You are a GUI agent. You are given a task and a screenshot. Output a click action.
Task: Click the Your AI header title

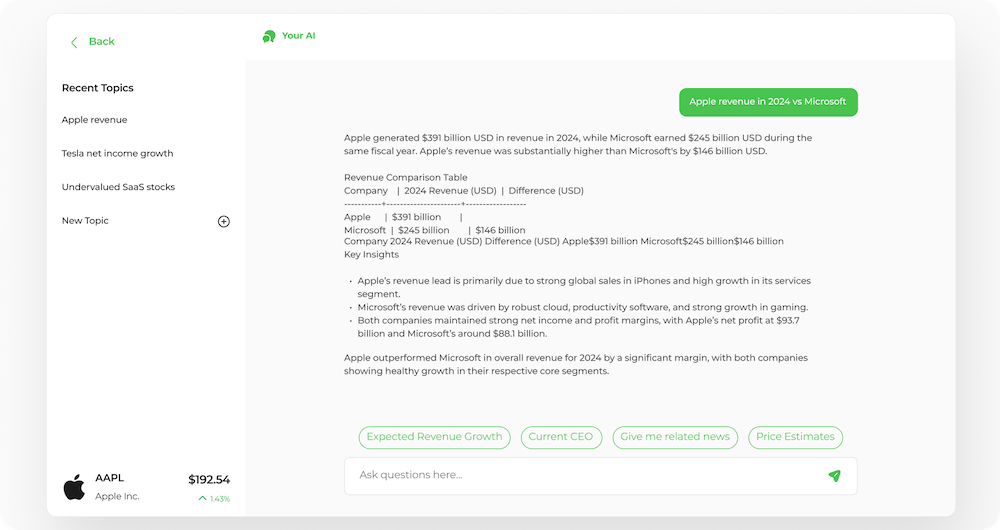click(x=298, y=36)
